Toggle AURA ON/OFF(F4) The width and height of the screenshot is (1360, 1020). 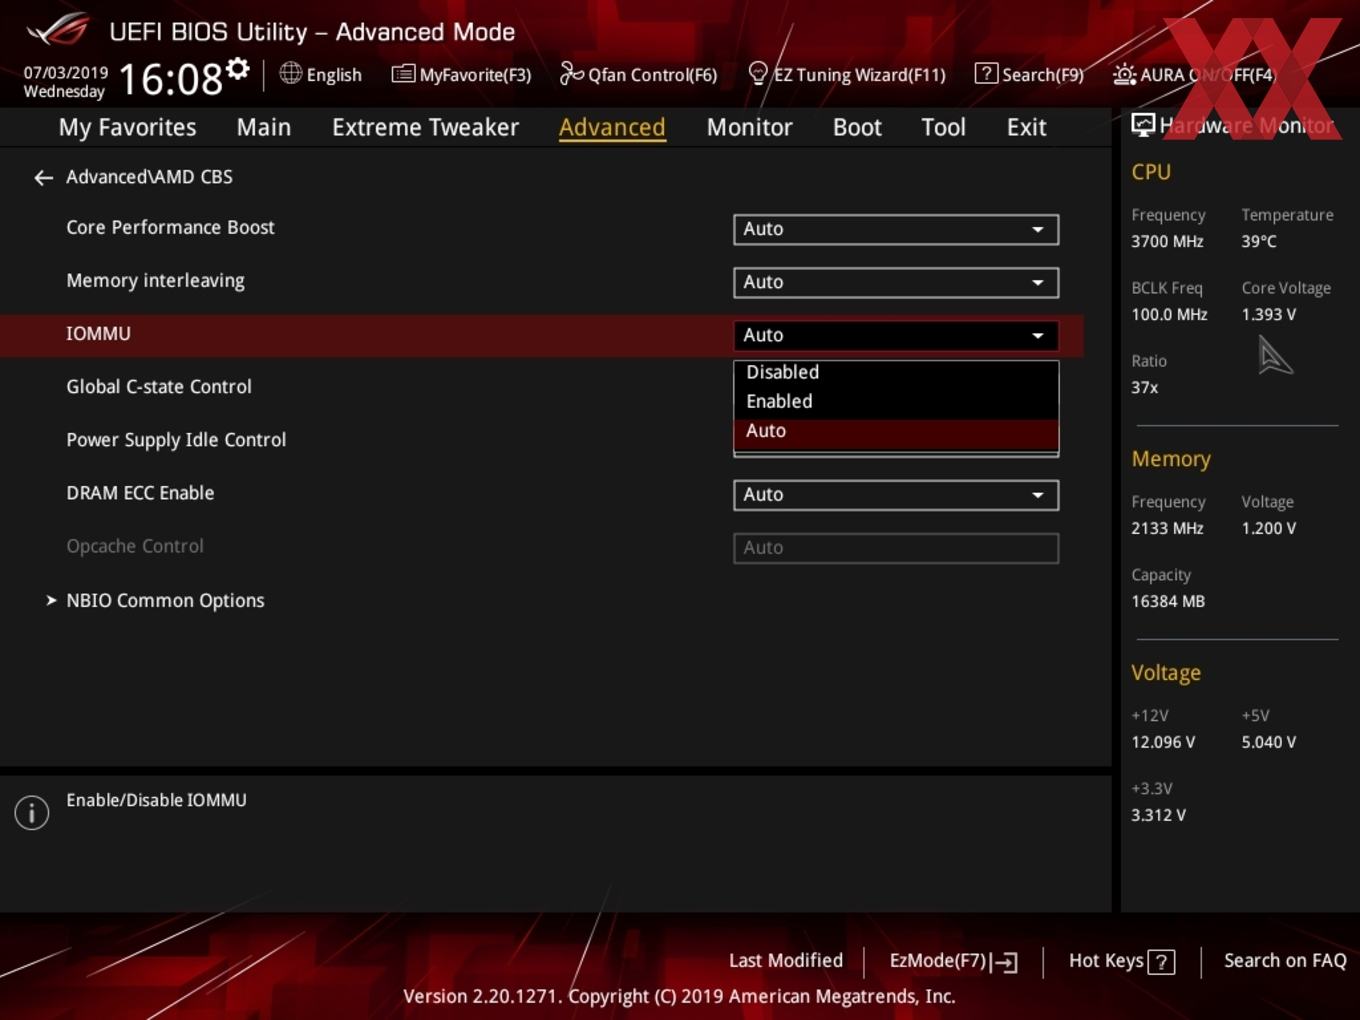pyautogui.click(x=1194, y=74)
